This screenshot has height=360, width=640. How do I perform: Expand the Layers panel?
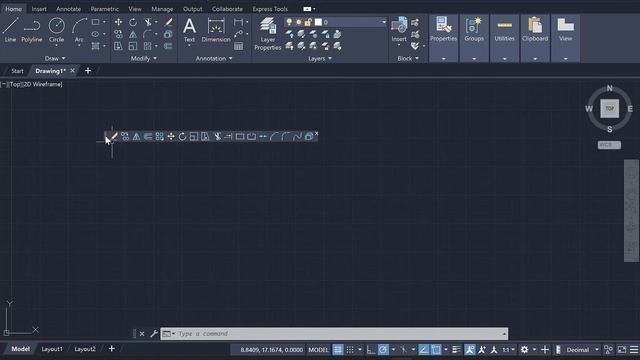click(320, 58)
